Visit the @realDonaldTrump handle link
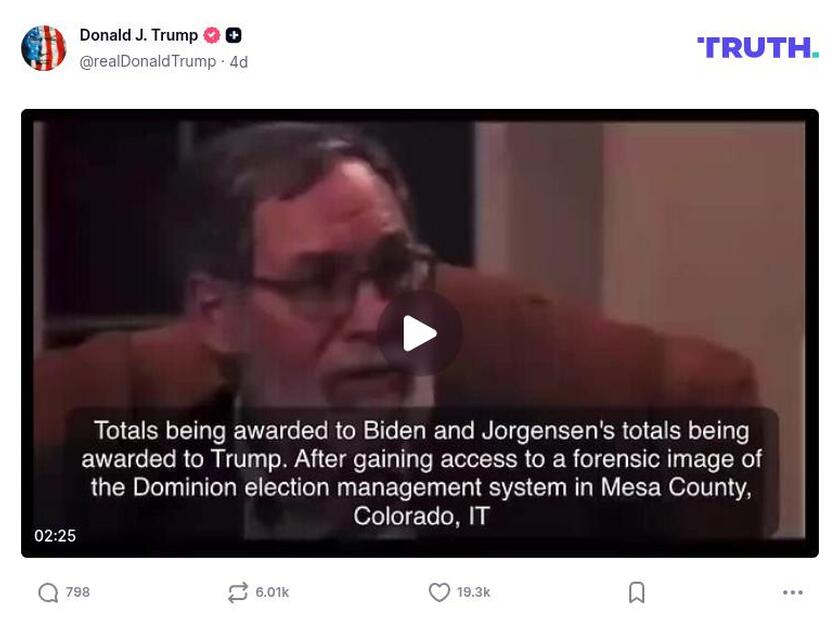Viewport: 840px width, 632px height. tap(148, 62)
